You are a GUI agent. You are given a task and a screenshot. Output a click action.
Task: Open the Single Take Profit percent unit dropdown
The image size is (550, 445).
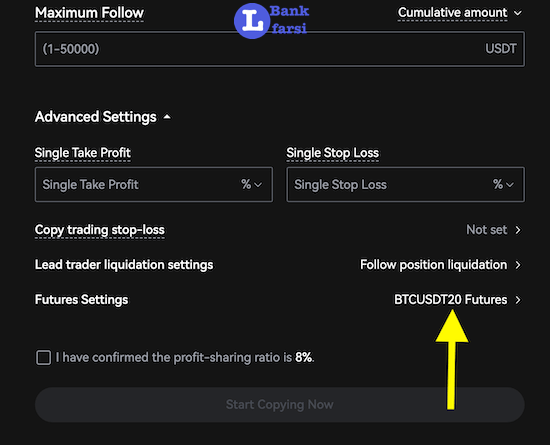(251, 184)
